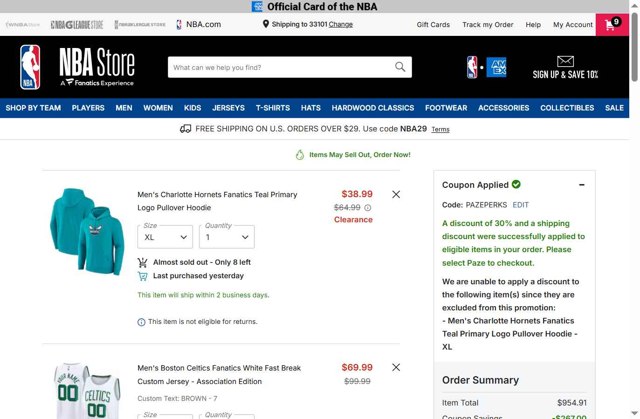Image resolution: width=640 pixels, height=419 pixels.
Task: Open the shopping cart icon with 9 items
Action: tap(612, 24)
